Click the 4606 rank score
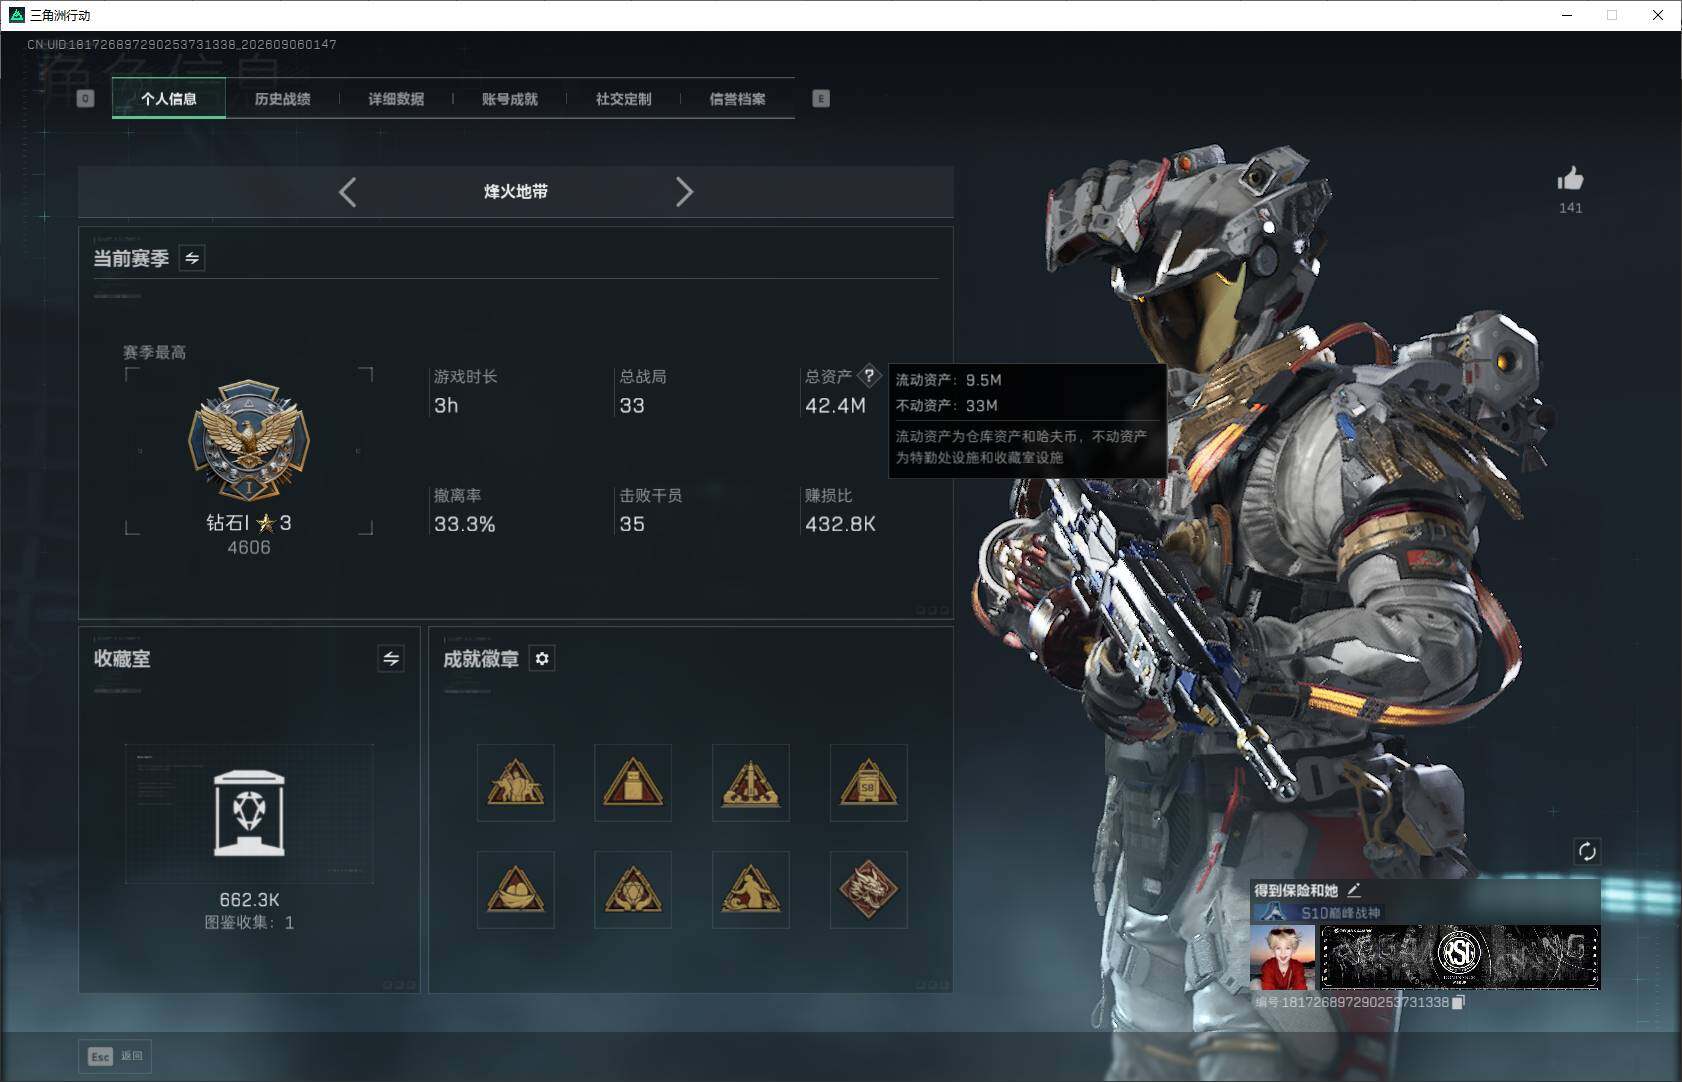The width and height of the screenshot is (1682, 1082). (249, 547)
